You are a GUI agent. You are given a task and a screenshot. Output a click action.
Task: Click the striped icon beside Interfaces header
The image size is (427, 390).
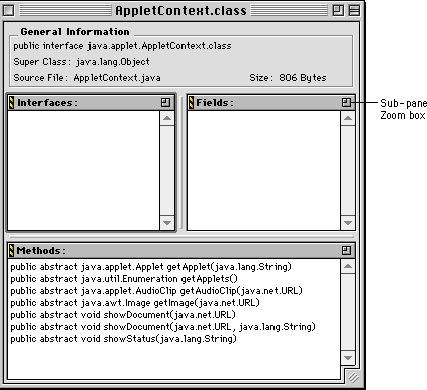click(11, 102)
